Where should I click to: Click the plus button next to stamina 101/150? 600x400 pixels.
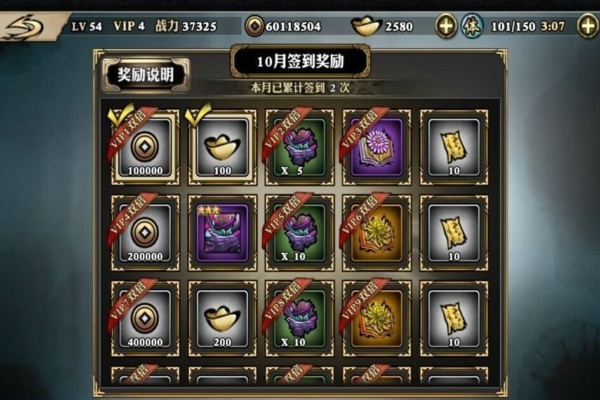click(x=588, y=26)
